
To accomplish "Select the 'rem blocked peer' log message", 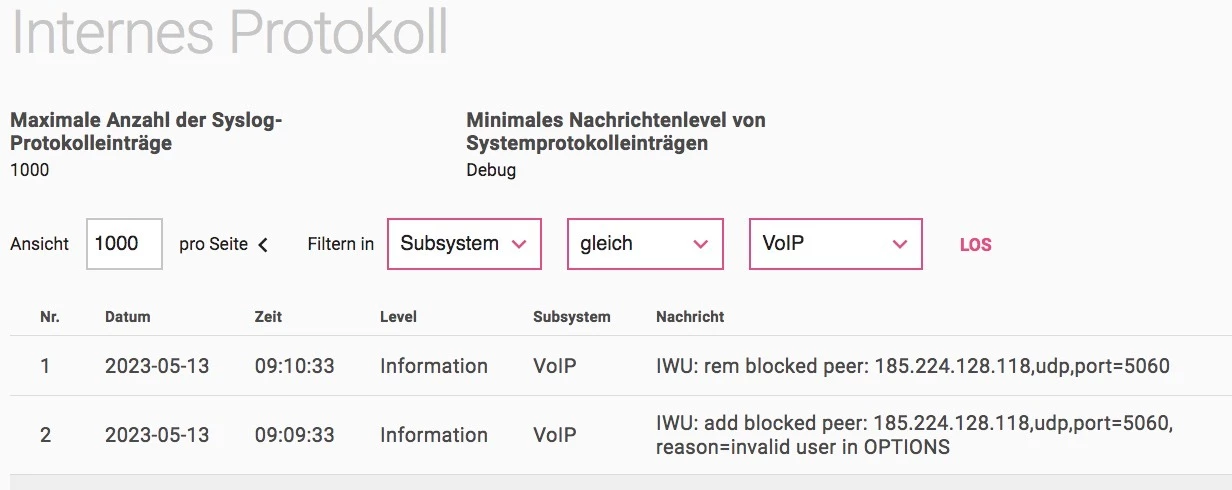I will click(x=912, y=366).
